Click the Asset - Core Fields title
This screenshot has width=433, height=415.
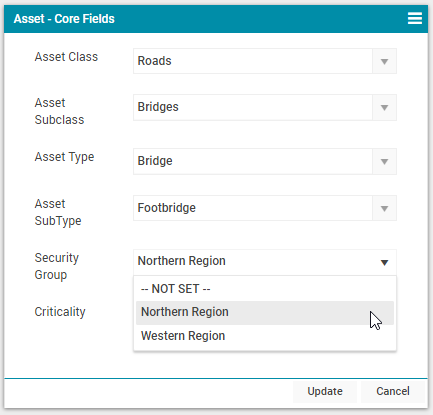pos(64,19)
